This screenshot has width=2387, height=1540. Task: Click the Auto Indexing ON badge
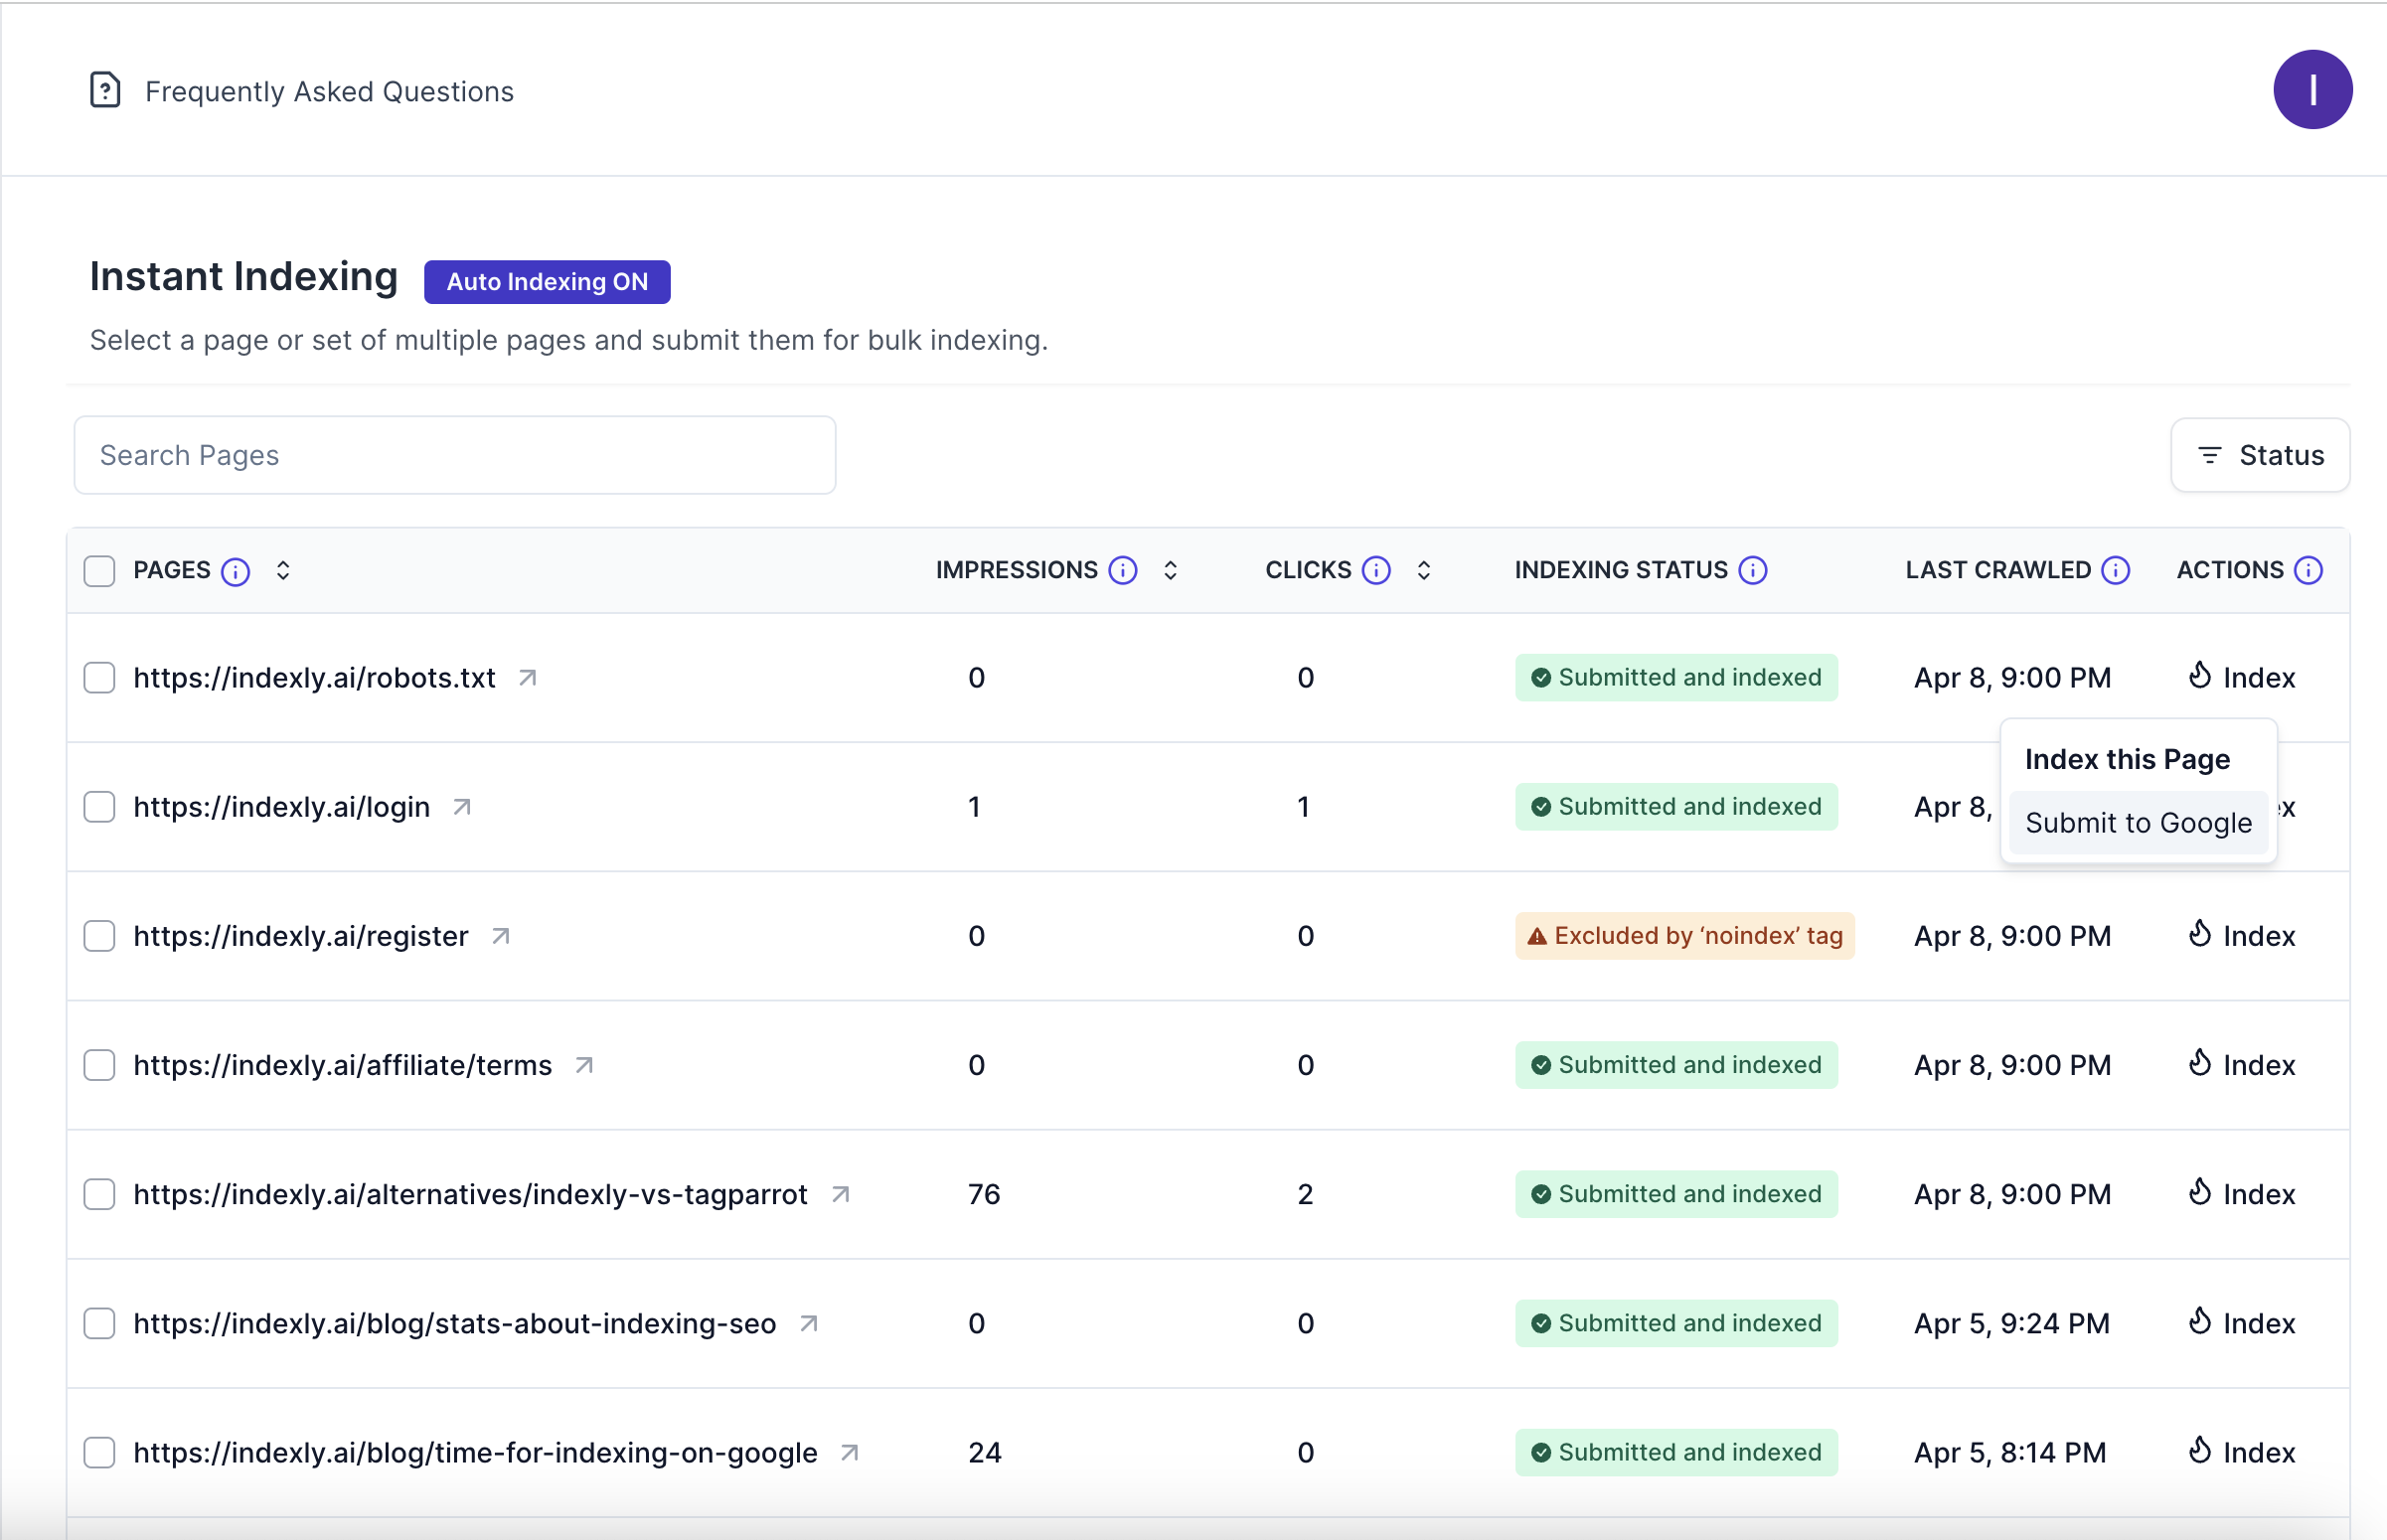[547, 282]
